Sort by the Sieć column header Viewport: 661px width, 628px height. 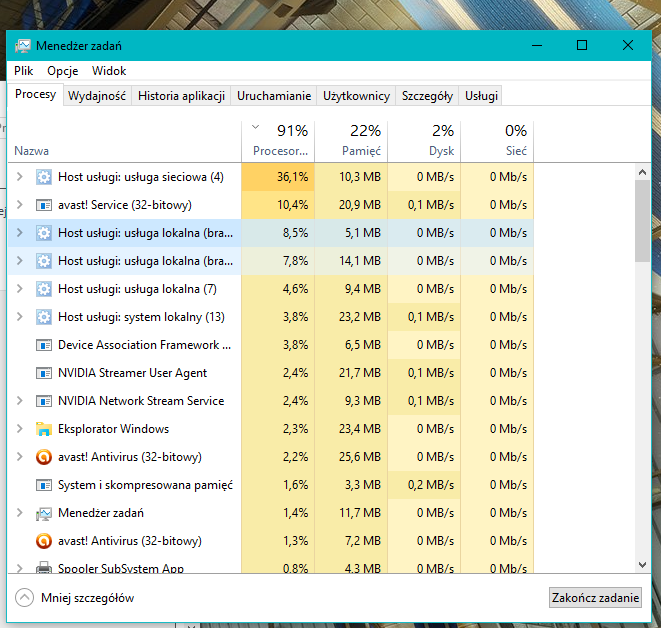[x=497, y=141]
